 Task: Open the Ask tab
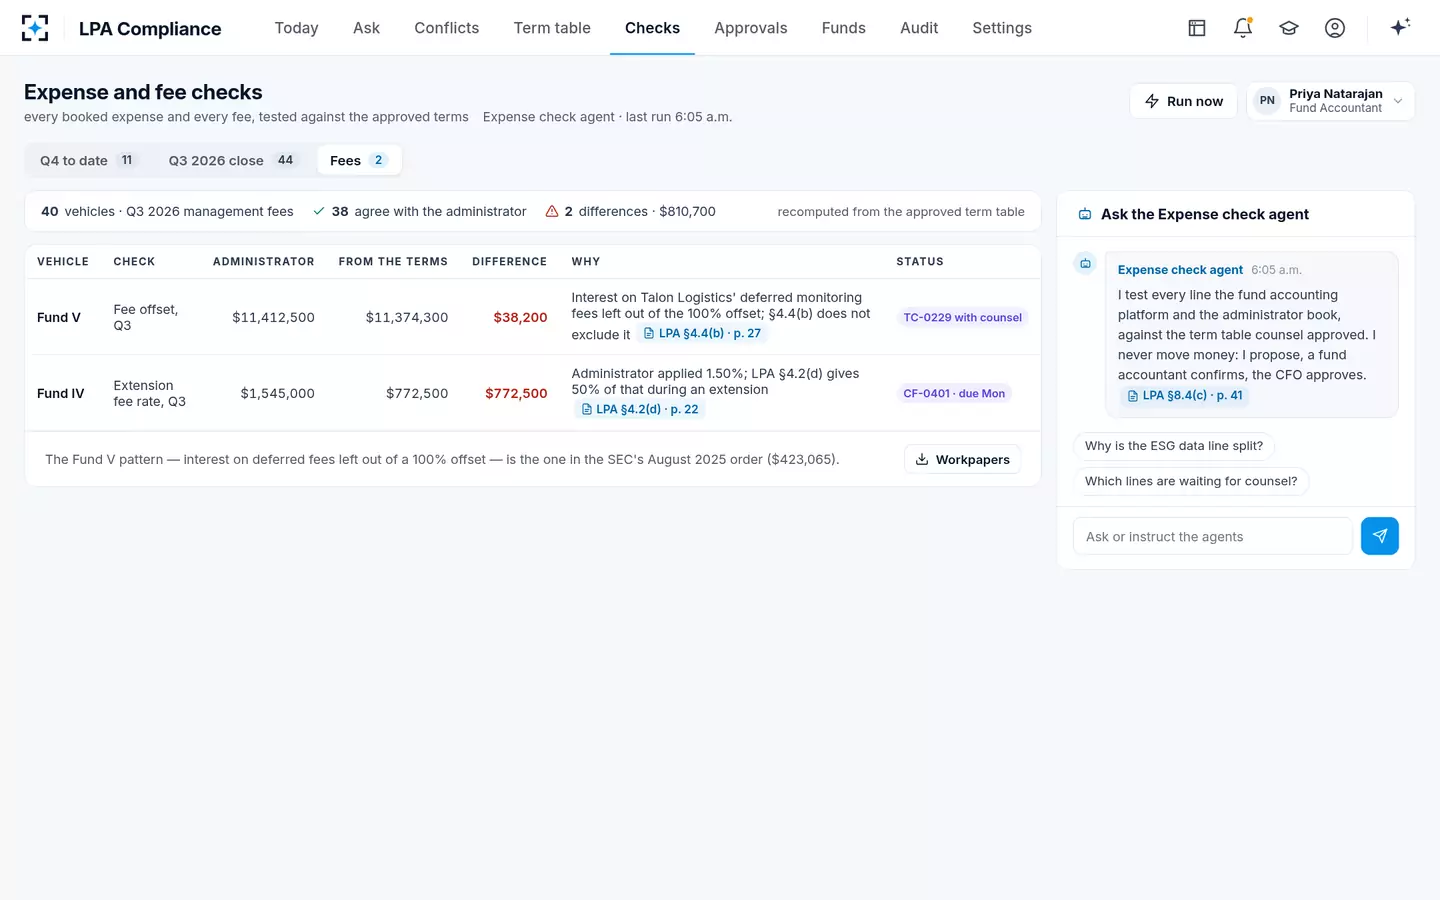tap(366, 28)
